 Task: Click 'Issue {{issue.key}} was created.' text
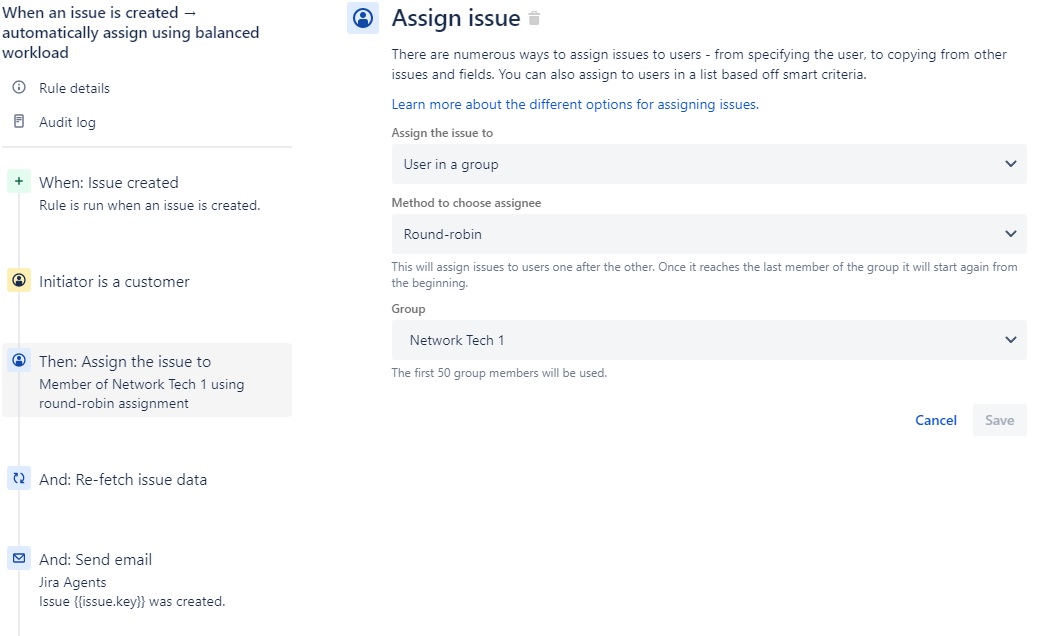(x=132, y=601)
